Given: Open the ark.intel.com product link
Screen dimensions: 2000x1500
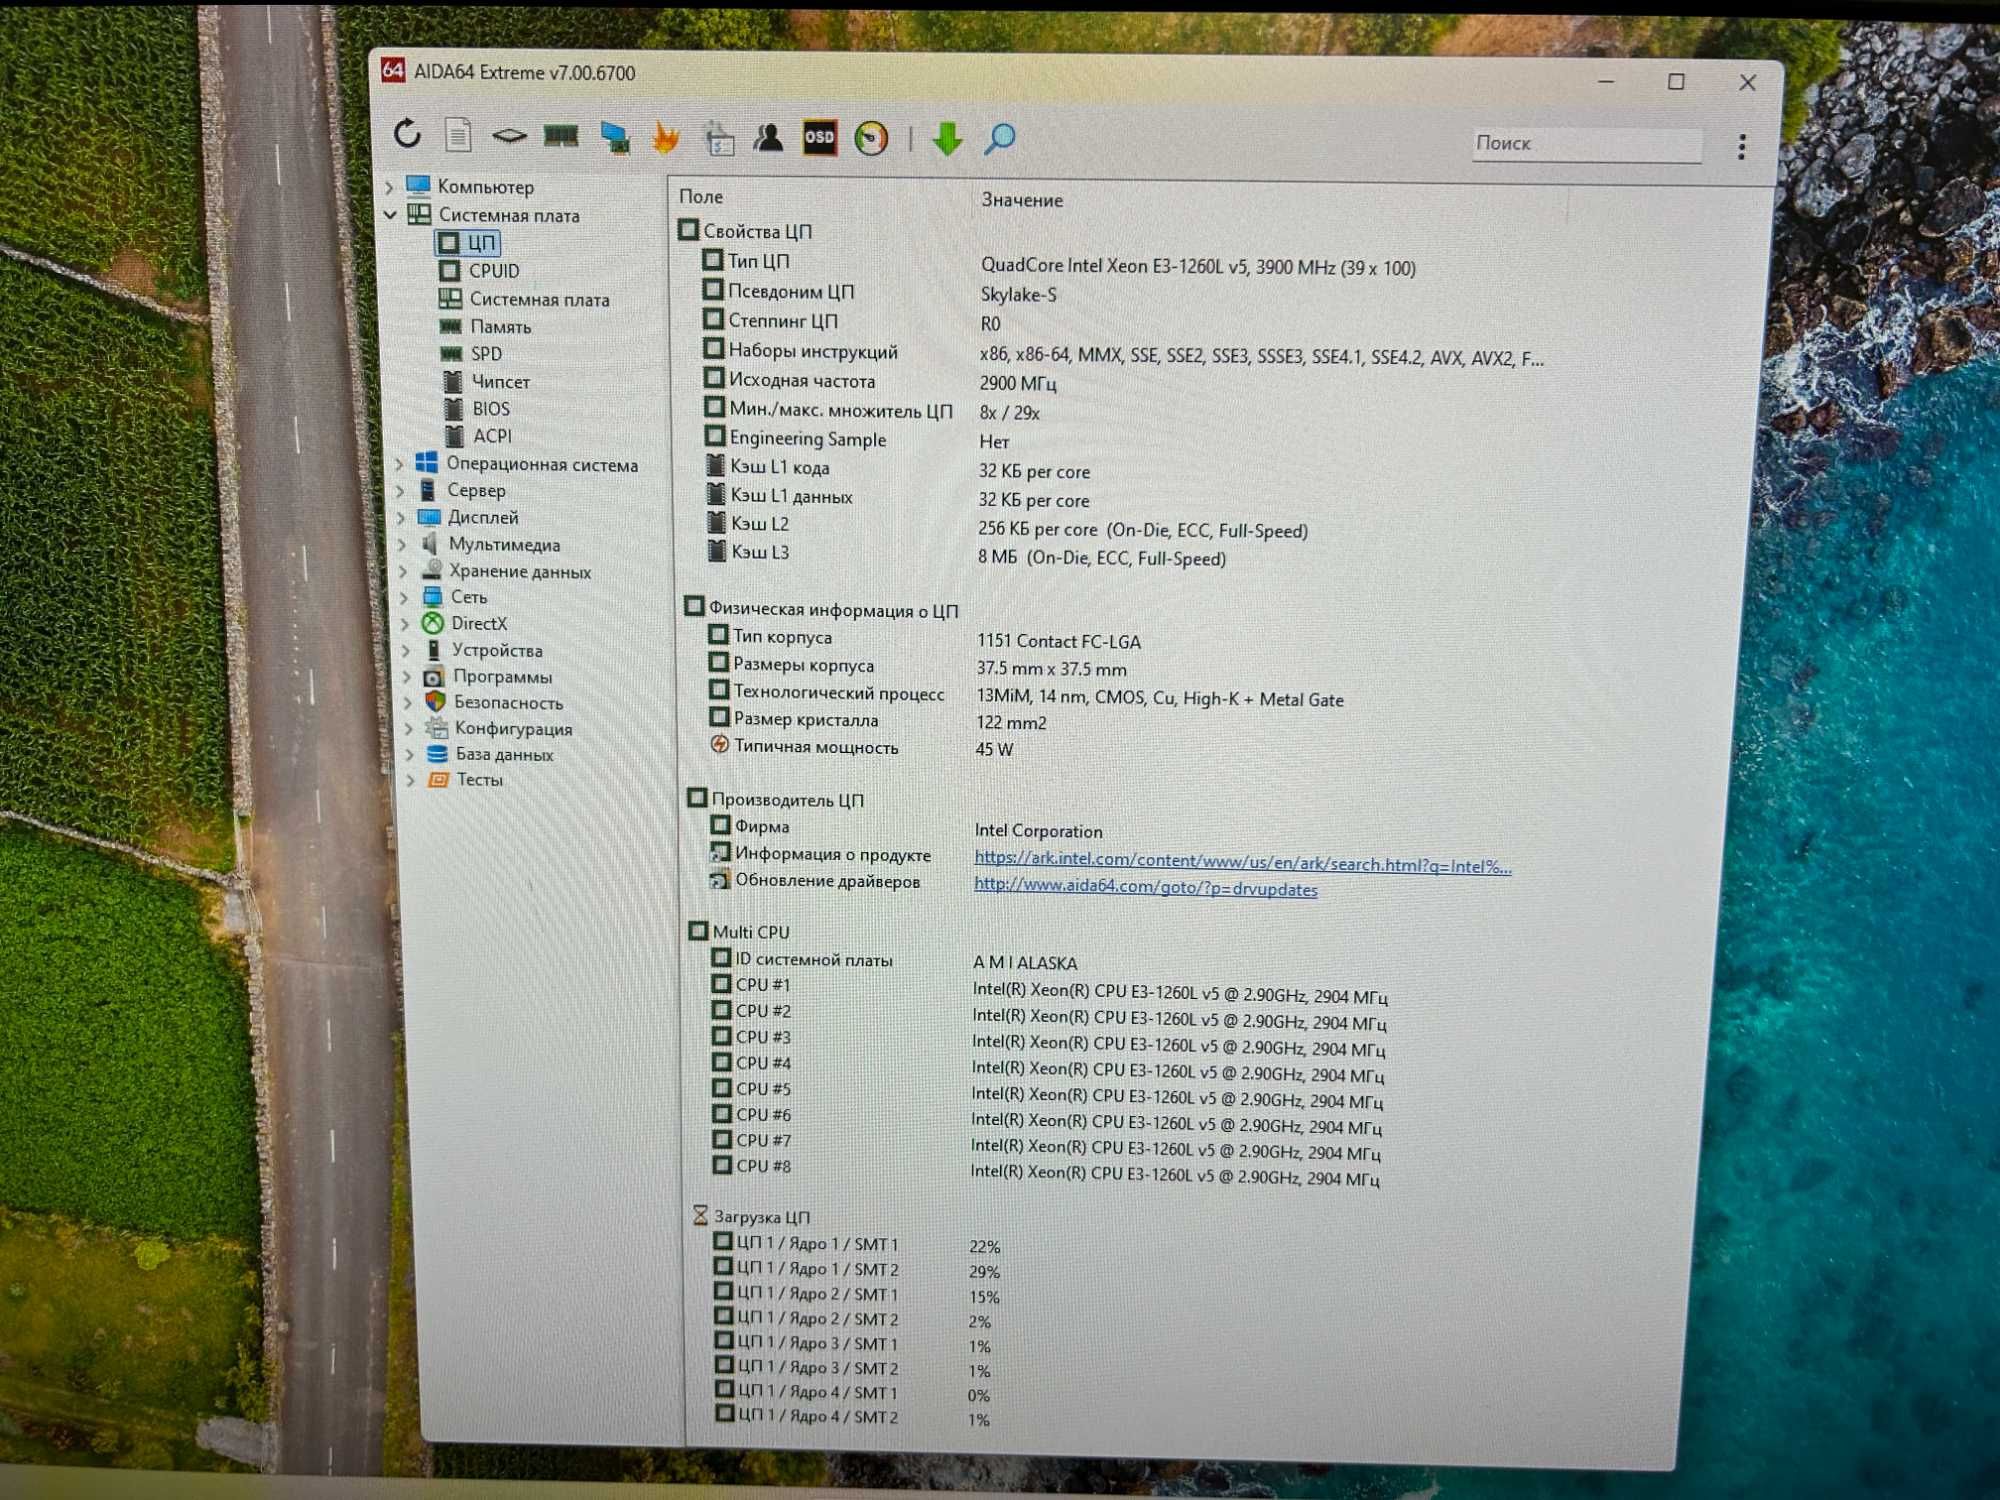Looking at the screenshot, I should [1243, 862].
